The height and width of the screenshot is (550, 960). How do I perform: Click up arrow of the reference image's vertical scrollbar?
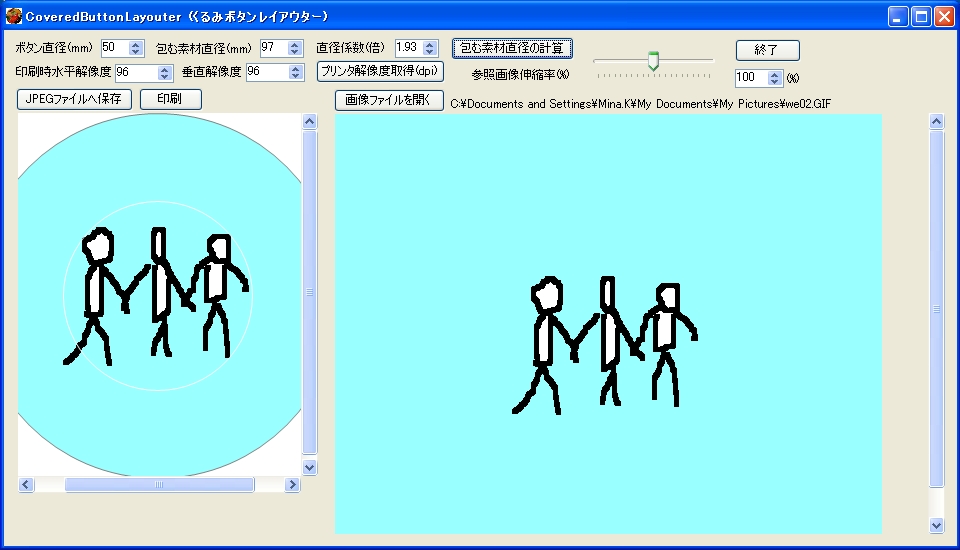click(x=936, y=121)
